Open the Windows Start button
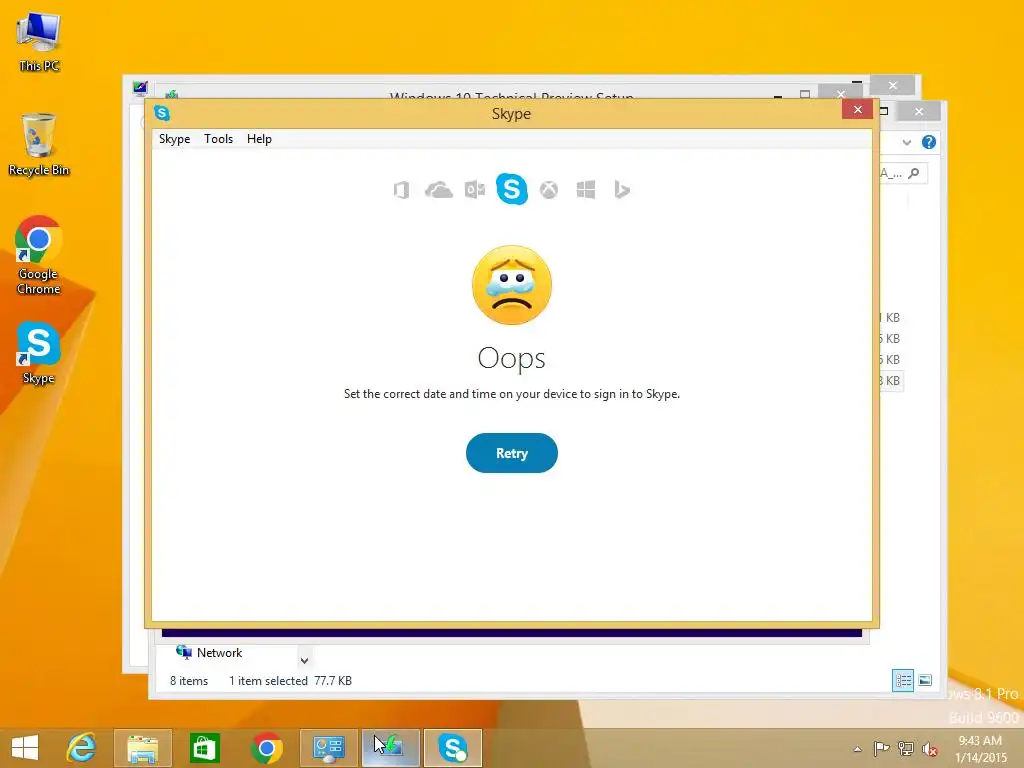The width and height of the screenshot is (1024, 768). (x=25, y=748)
